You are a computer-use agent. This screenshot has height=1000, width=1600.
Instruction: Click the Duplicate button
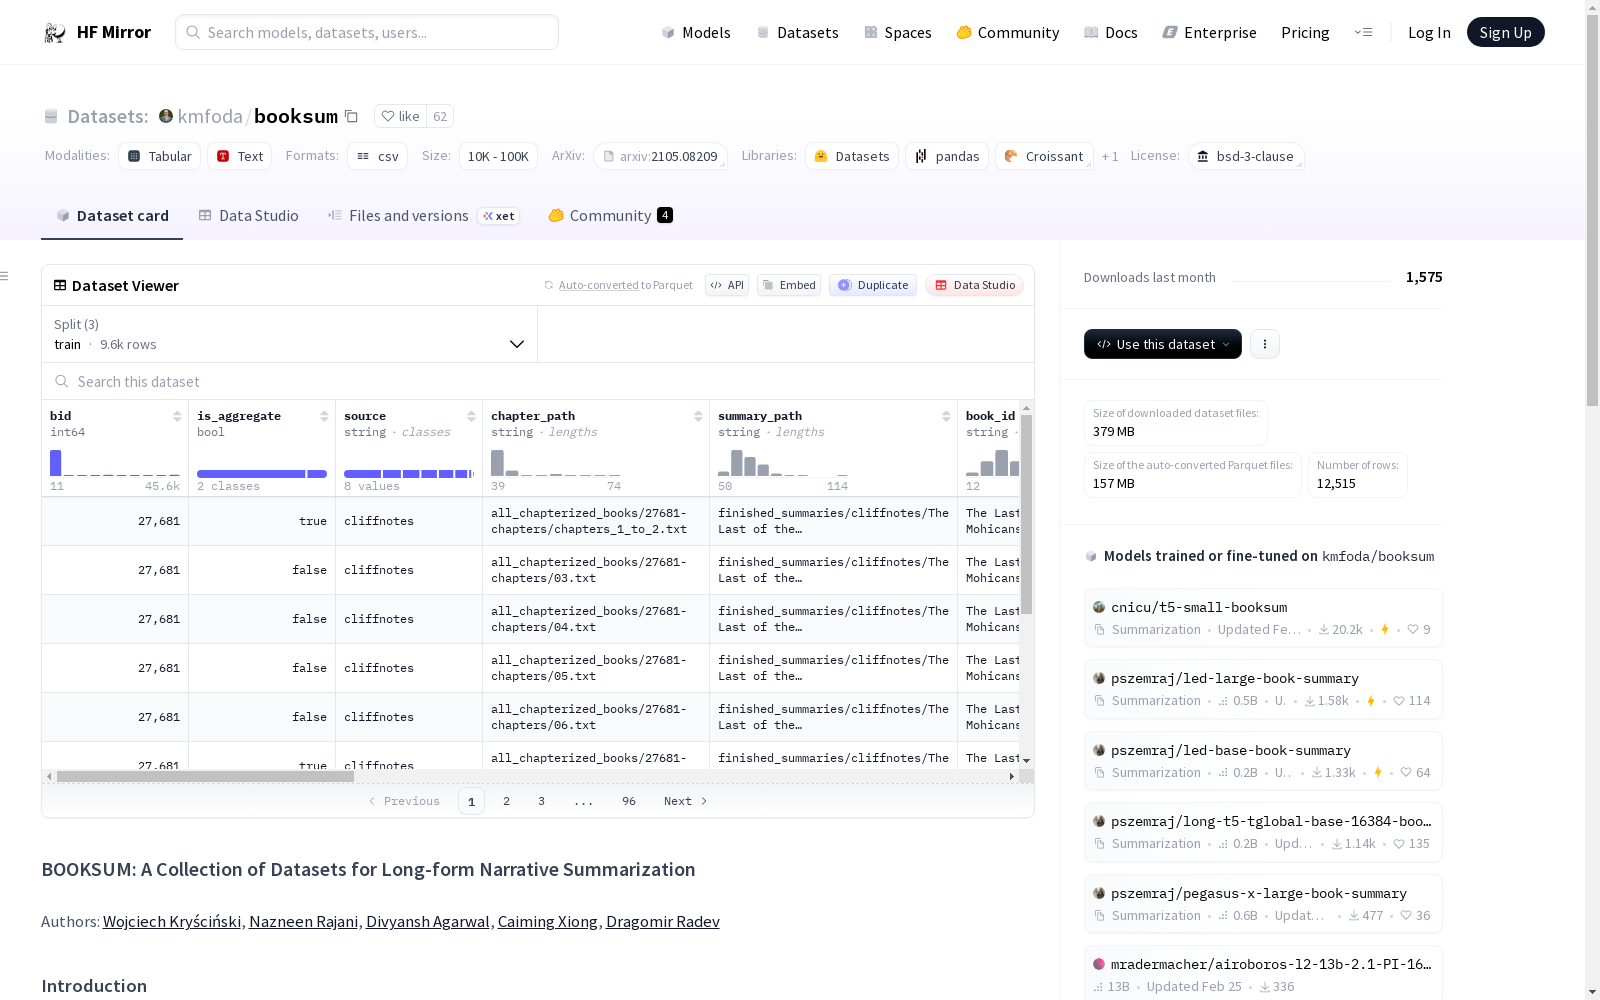873,285
